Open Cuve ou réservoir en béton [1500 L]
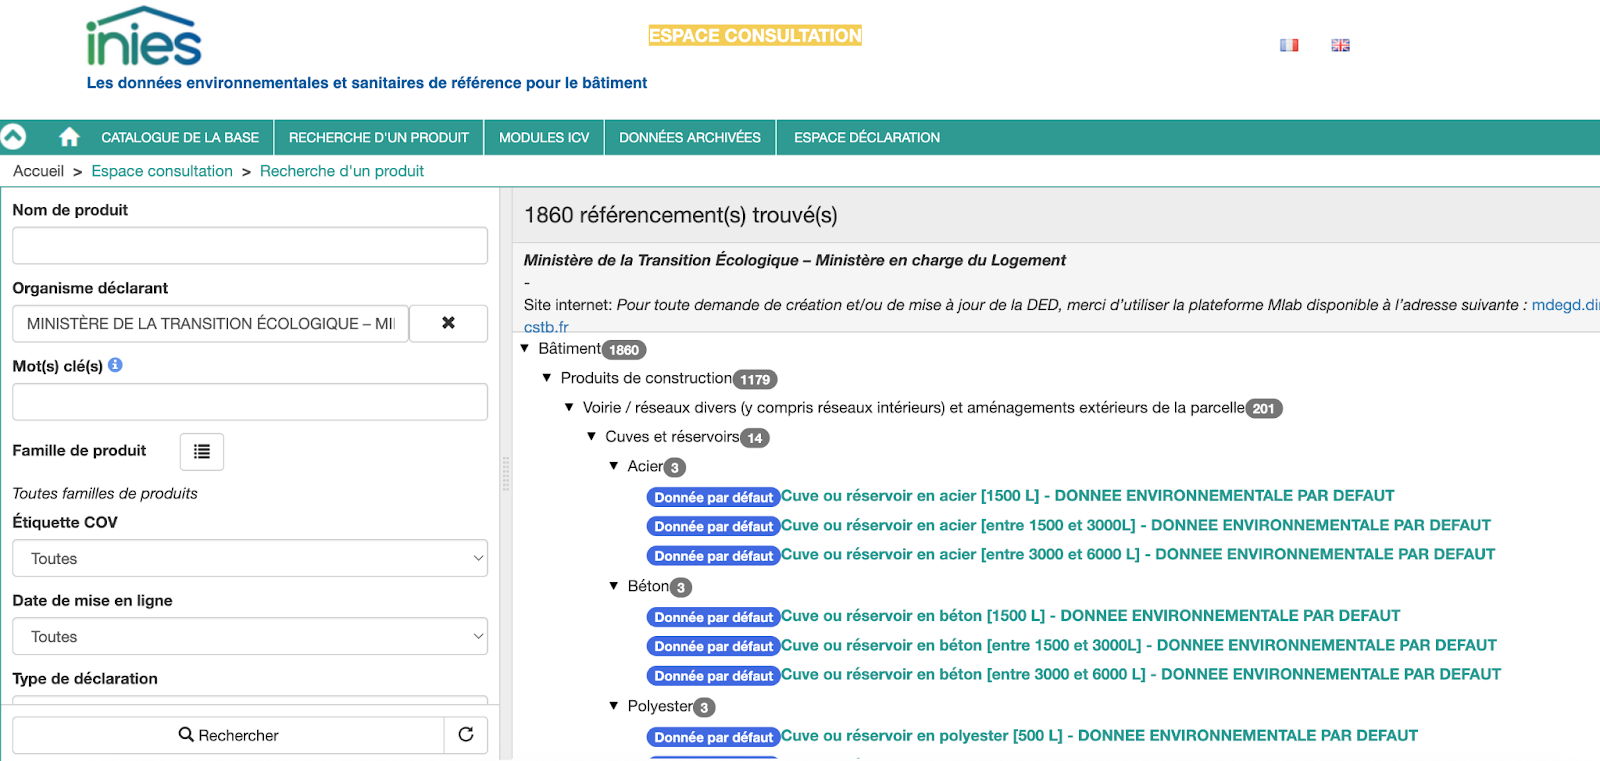1600x761 pixels. point(1090,616)
